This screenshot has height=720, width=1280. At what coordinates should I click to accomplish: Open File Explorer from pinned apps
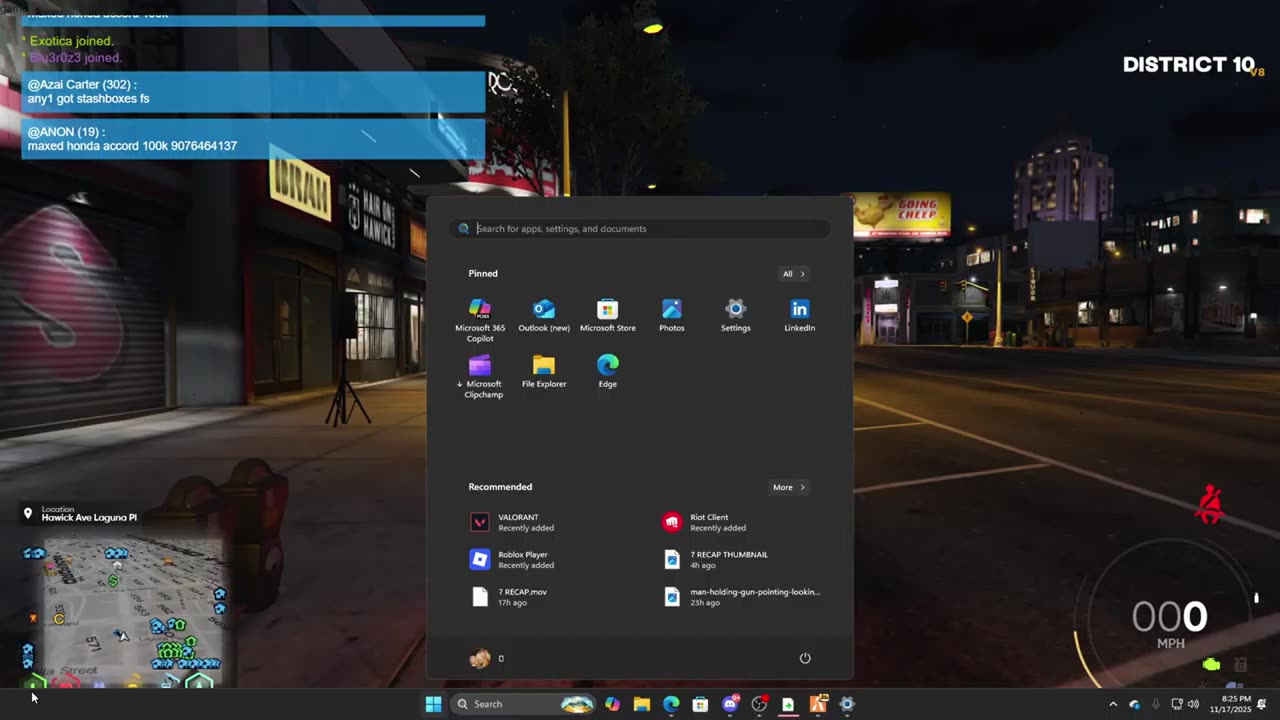coord(544,371)
